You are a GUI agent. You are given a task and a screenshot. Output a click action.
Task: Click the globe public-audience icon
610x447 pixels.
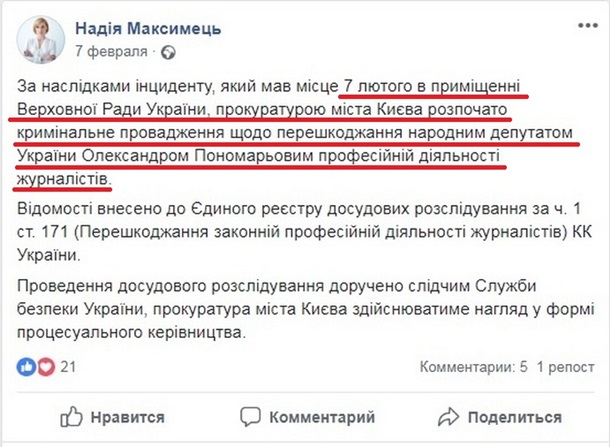[167, 51]
